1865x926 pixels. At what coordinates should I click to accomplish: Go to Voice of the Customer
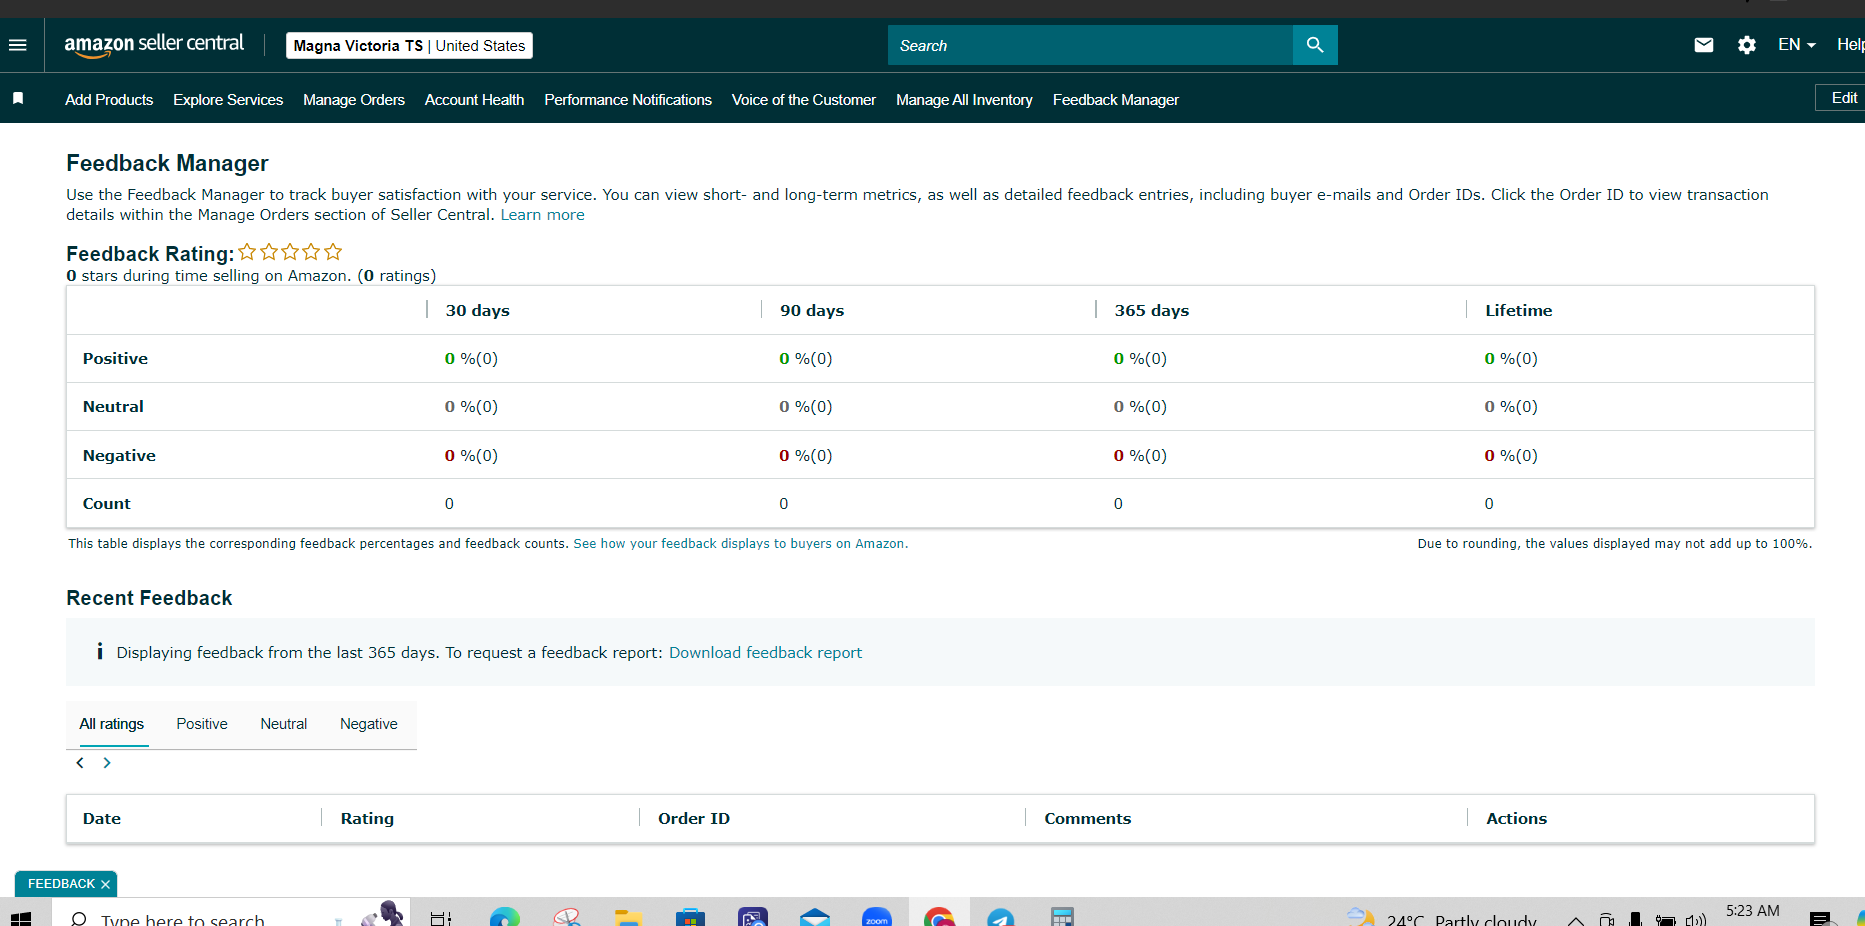click(804, 100)
